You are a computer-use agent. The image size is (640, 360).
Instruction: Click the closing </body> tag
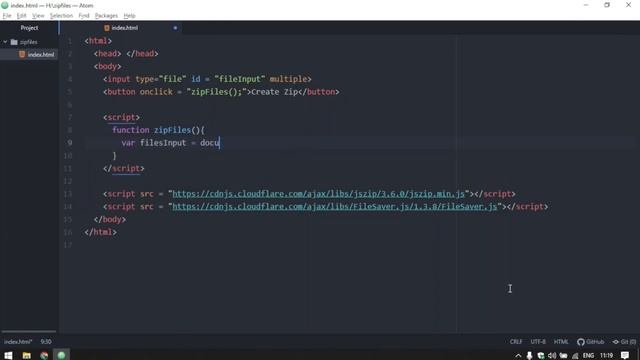click(x=110, y=220)
